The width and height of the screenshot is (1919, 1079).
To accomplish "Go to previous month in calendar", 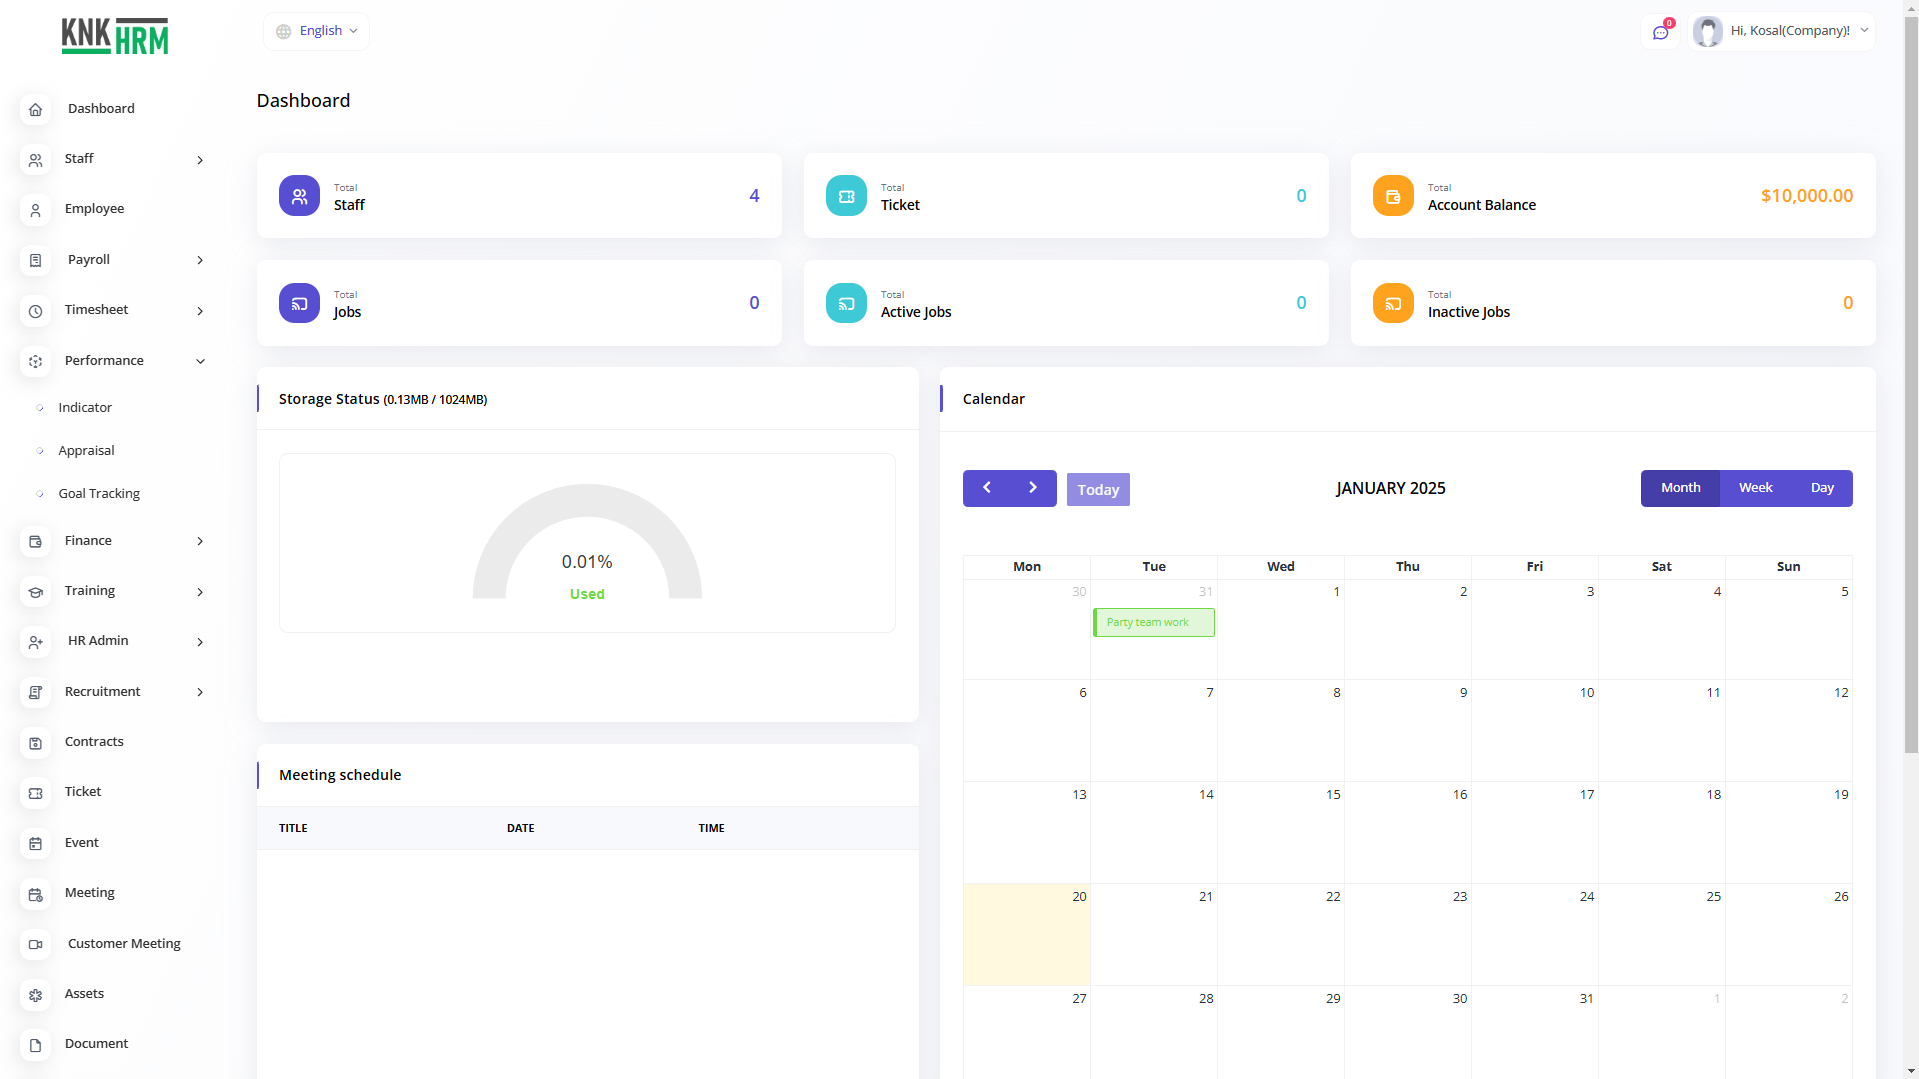I will (x=986, y=488).
